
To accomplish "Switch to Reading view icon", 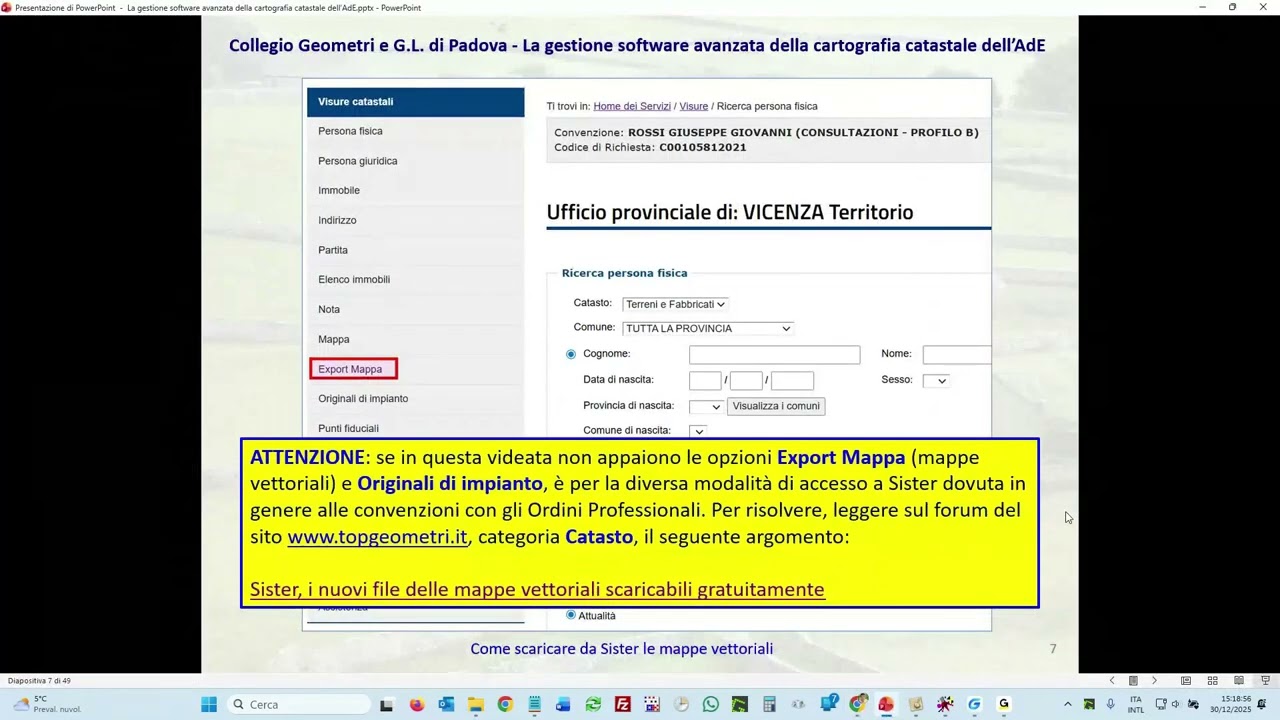I will click(1238, 681).
